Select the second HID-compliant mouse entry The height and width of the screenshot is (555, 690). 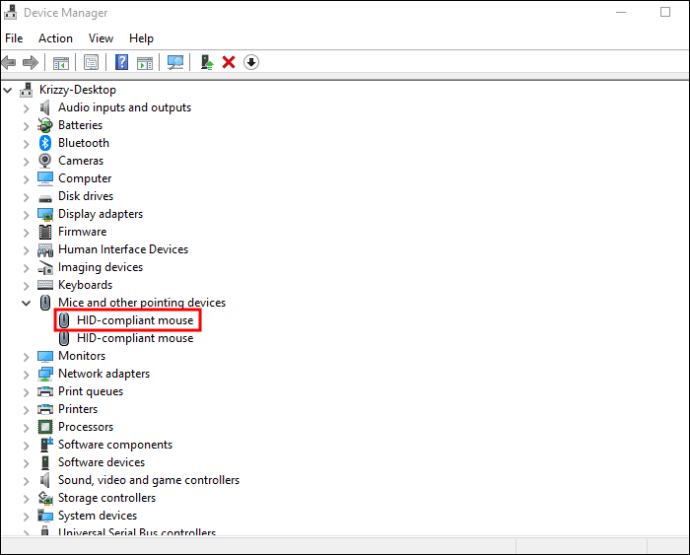(135, 338)
